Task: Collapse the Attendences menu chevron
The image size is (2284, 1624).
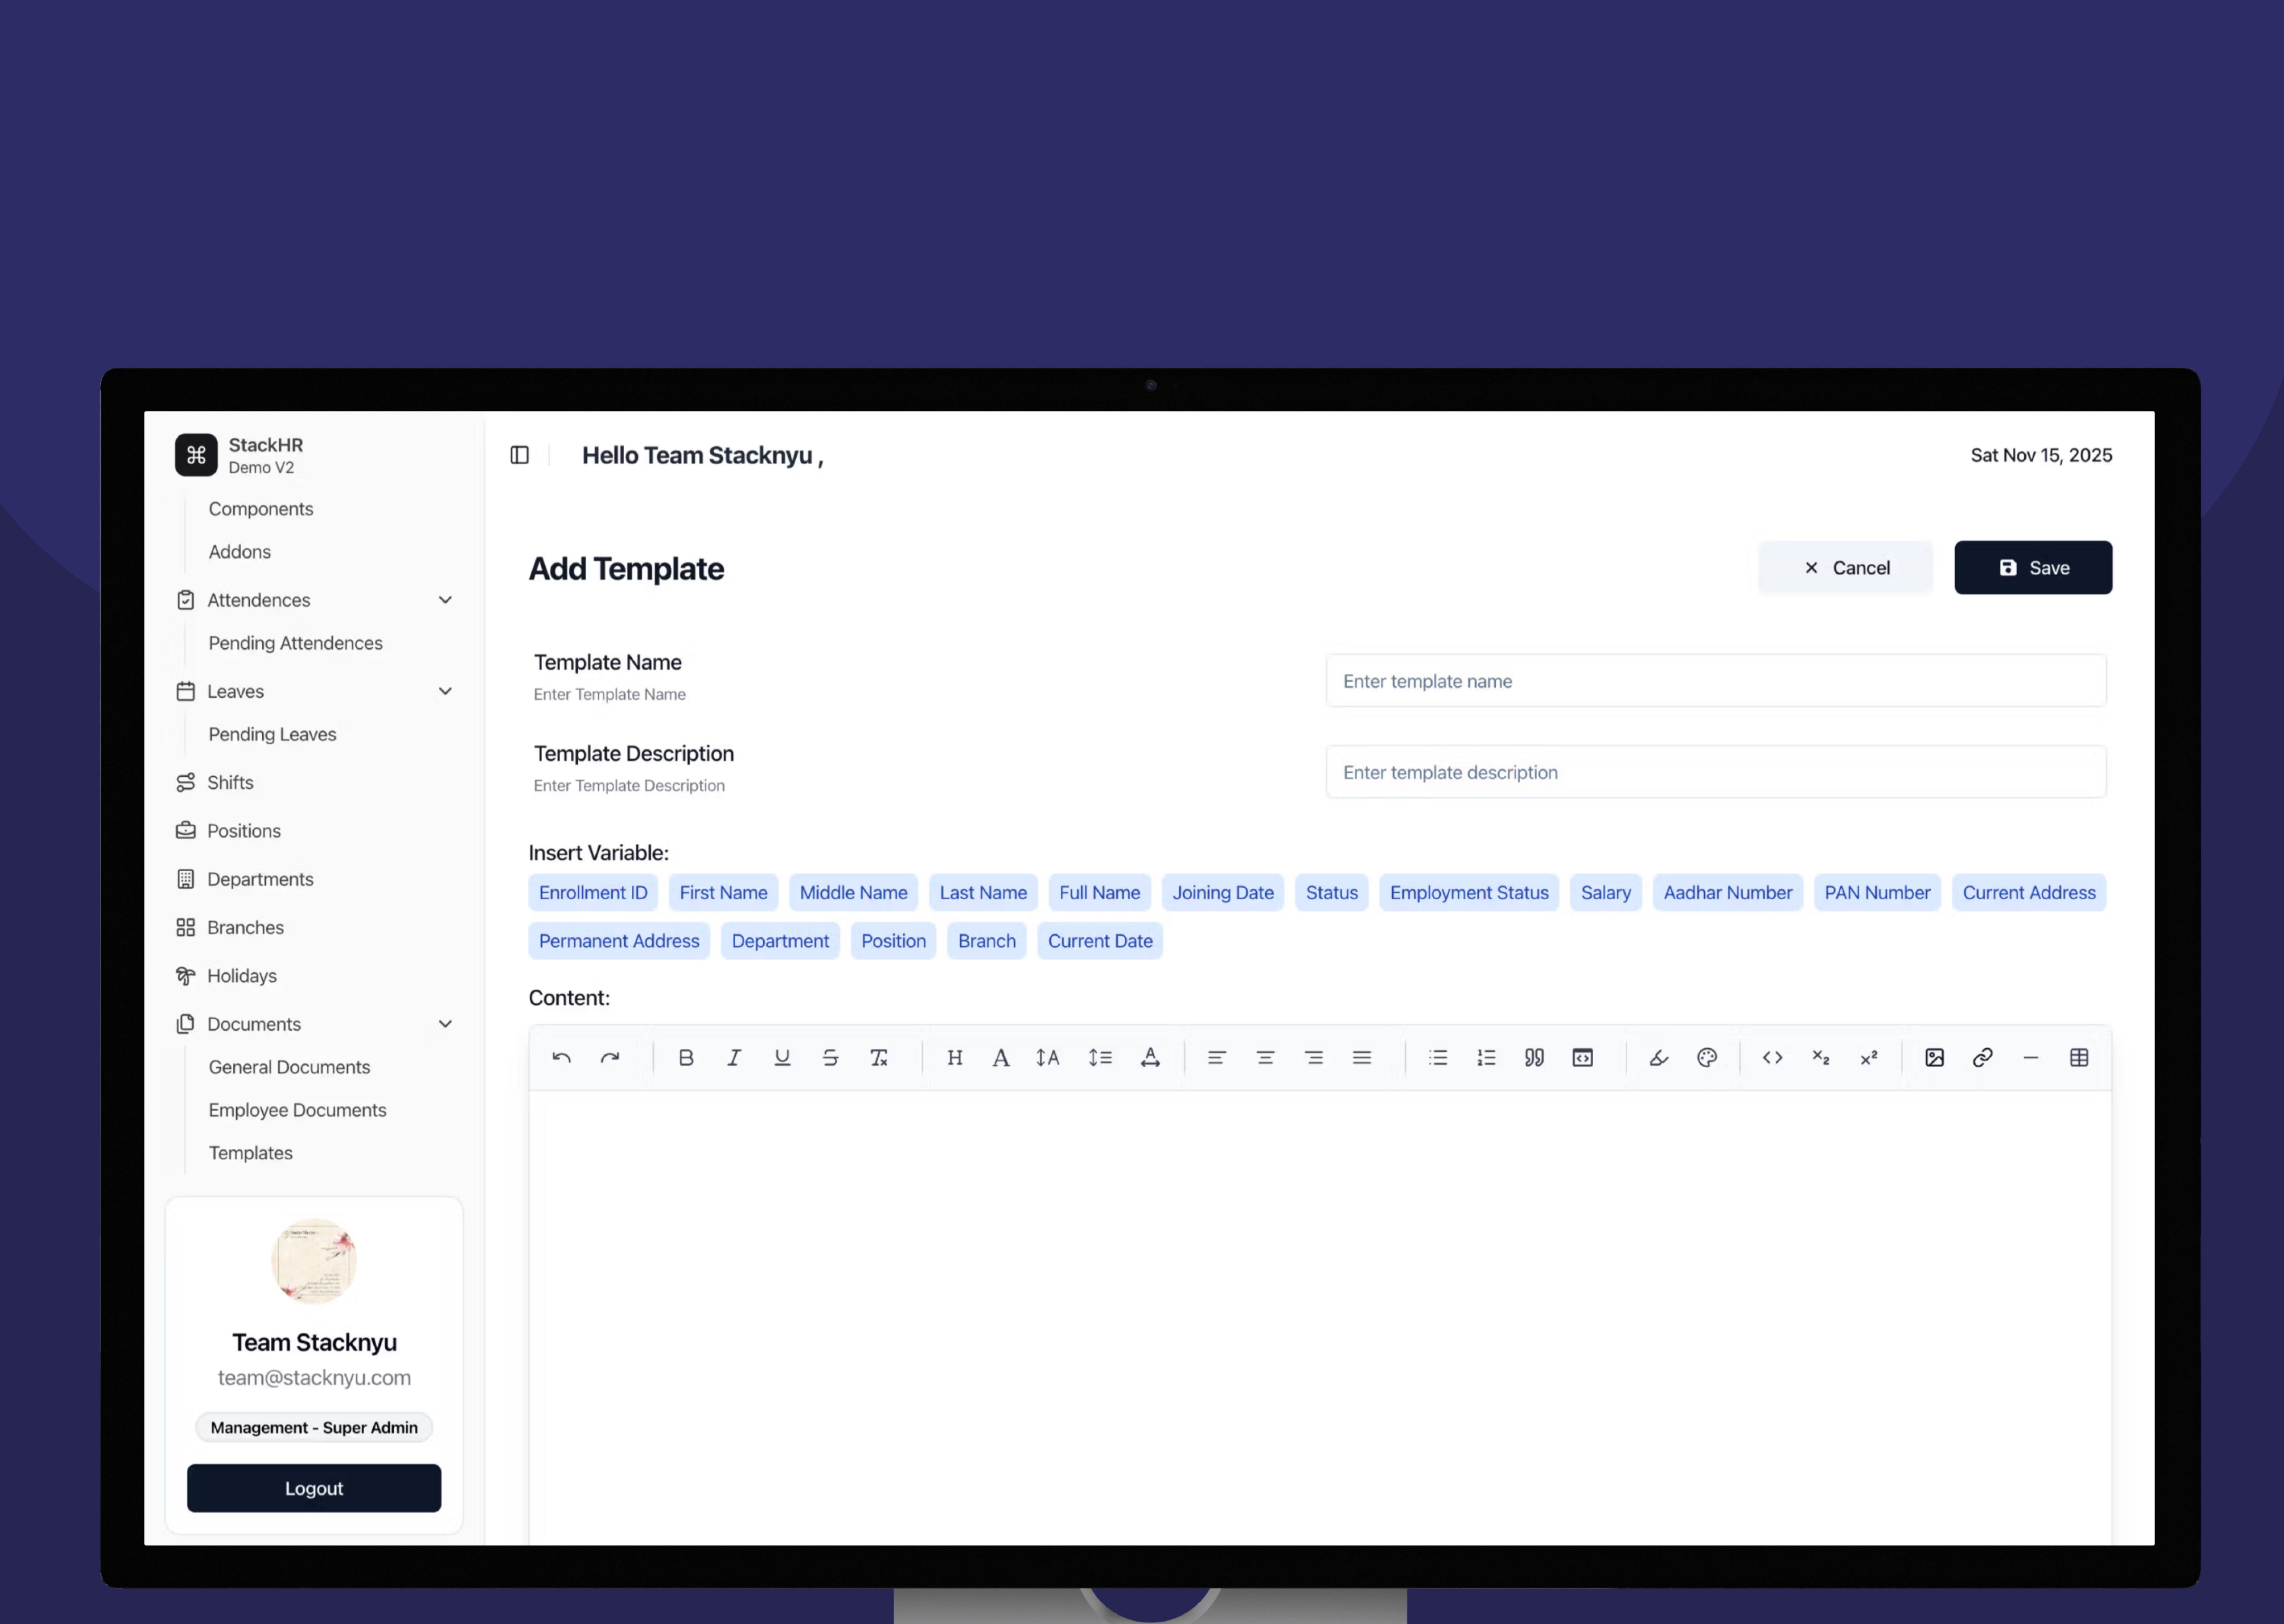Action: click(x=445, y=600)
